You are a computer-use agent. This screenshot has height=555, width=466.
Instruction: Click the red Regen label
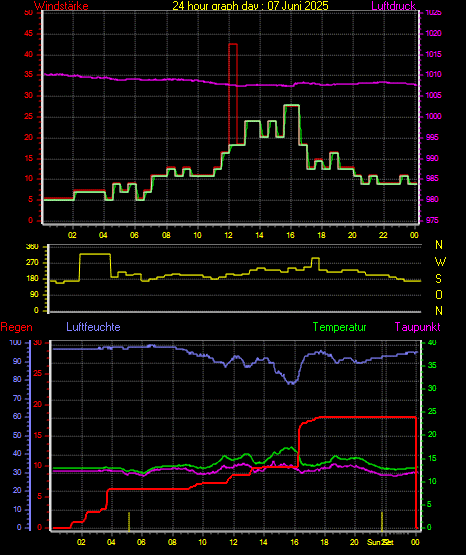(x=16, y=327)
